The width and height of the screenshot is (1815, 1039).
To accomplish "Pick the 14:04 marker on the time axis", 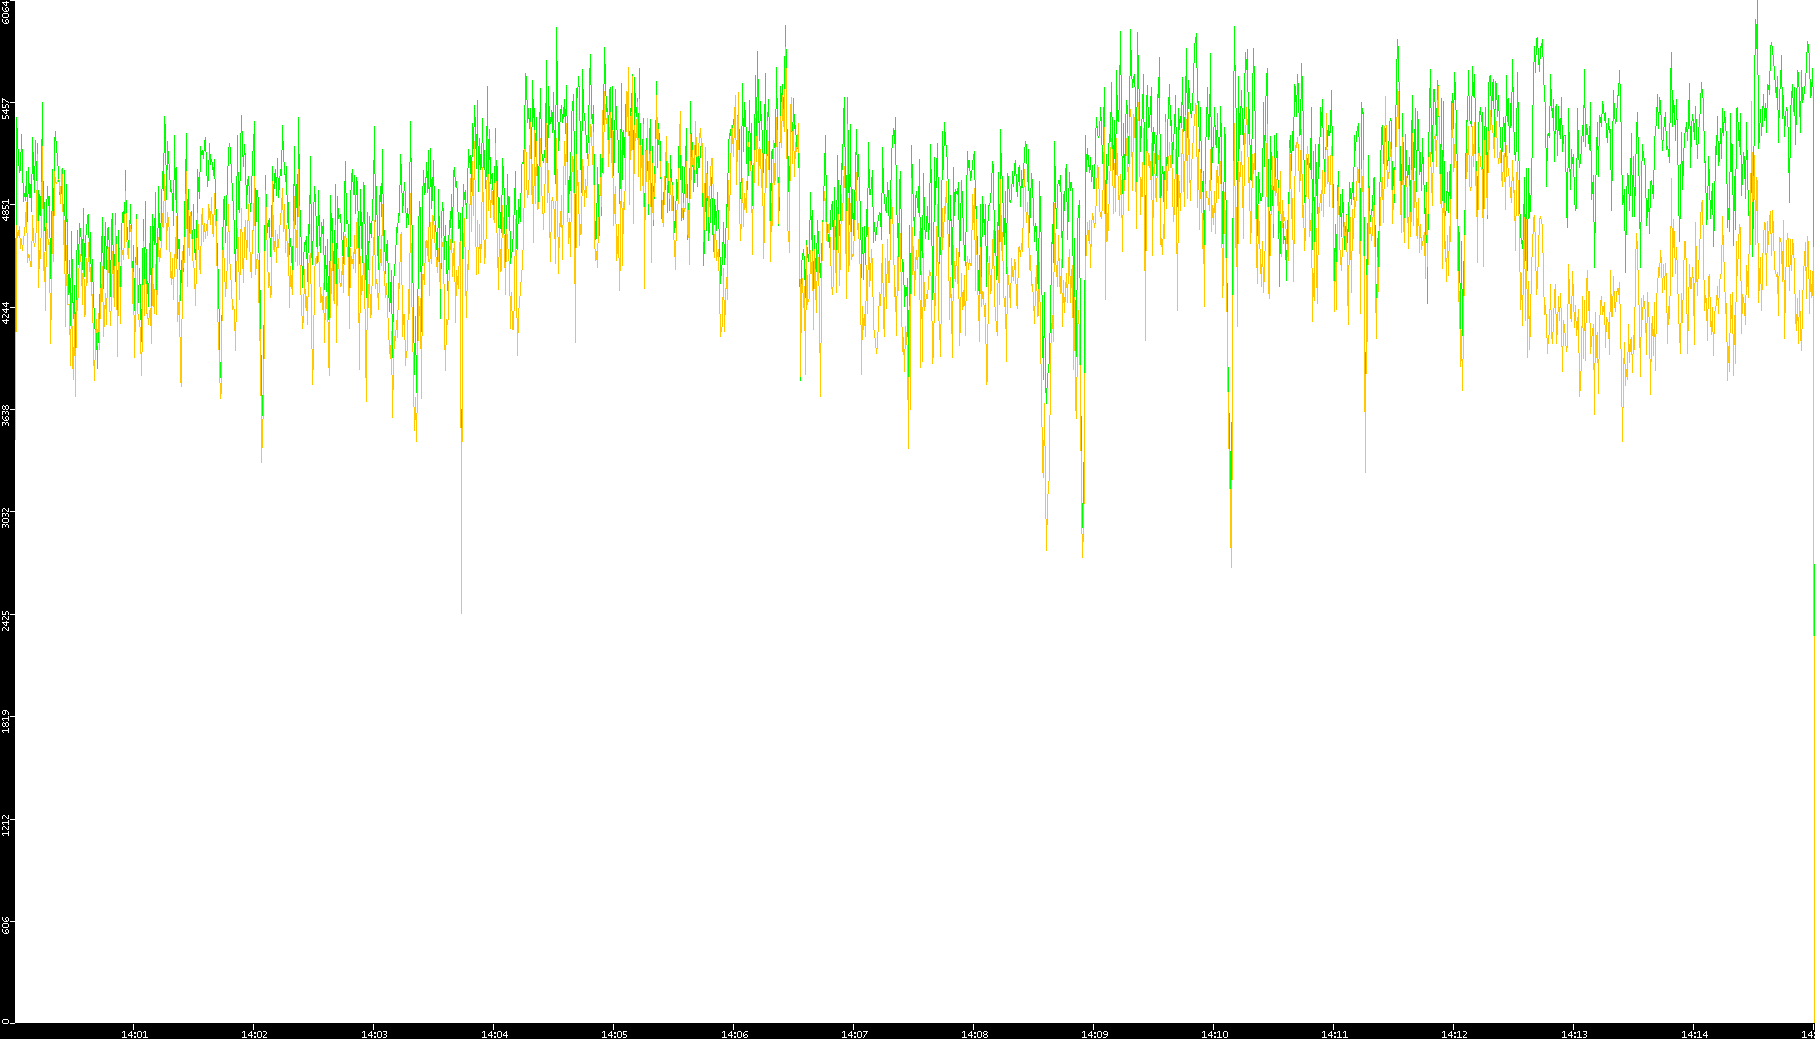I will pos(494,1034).
